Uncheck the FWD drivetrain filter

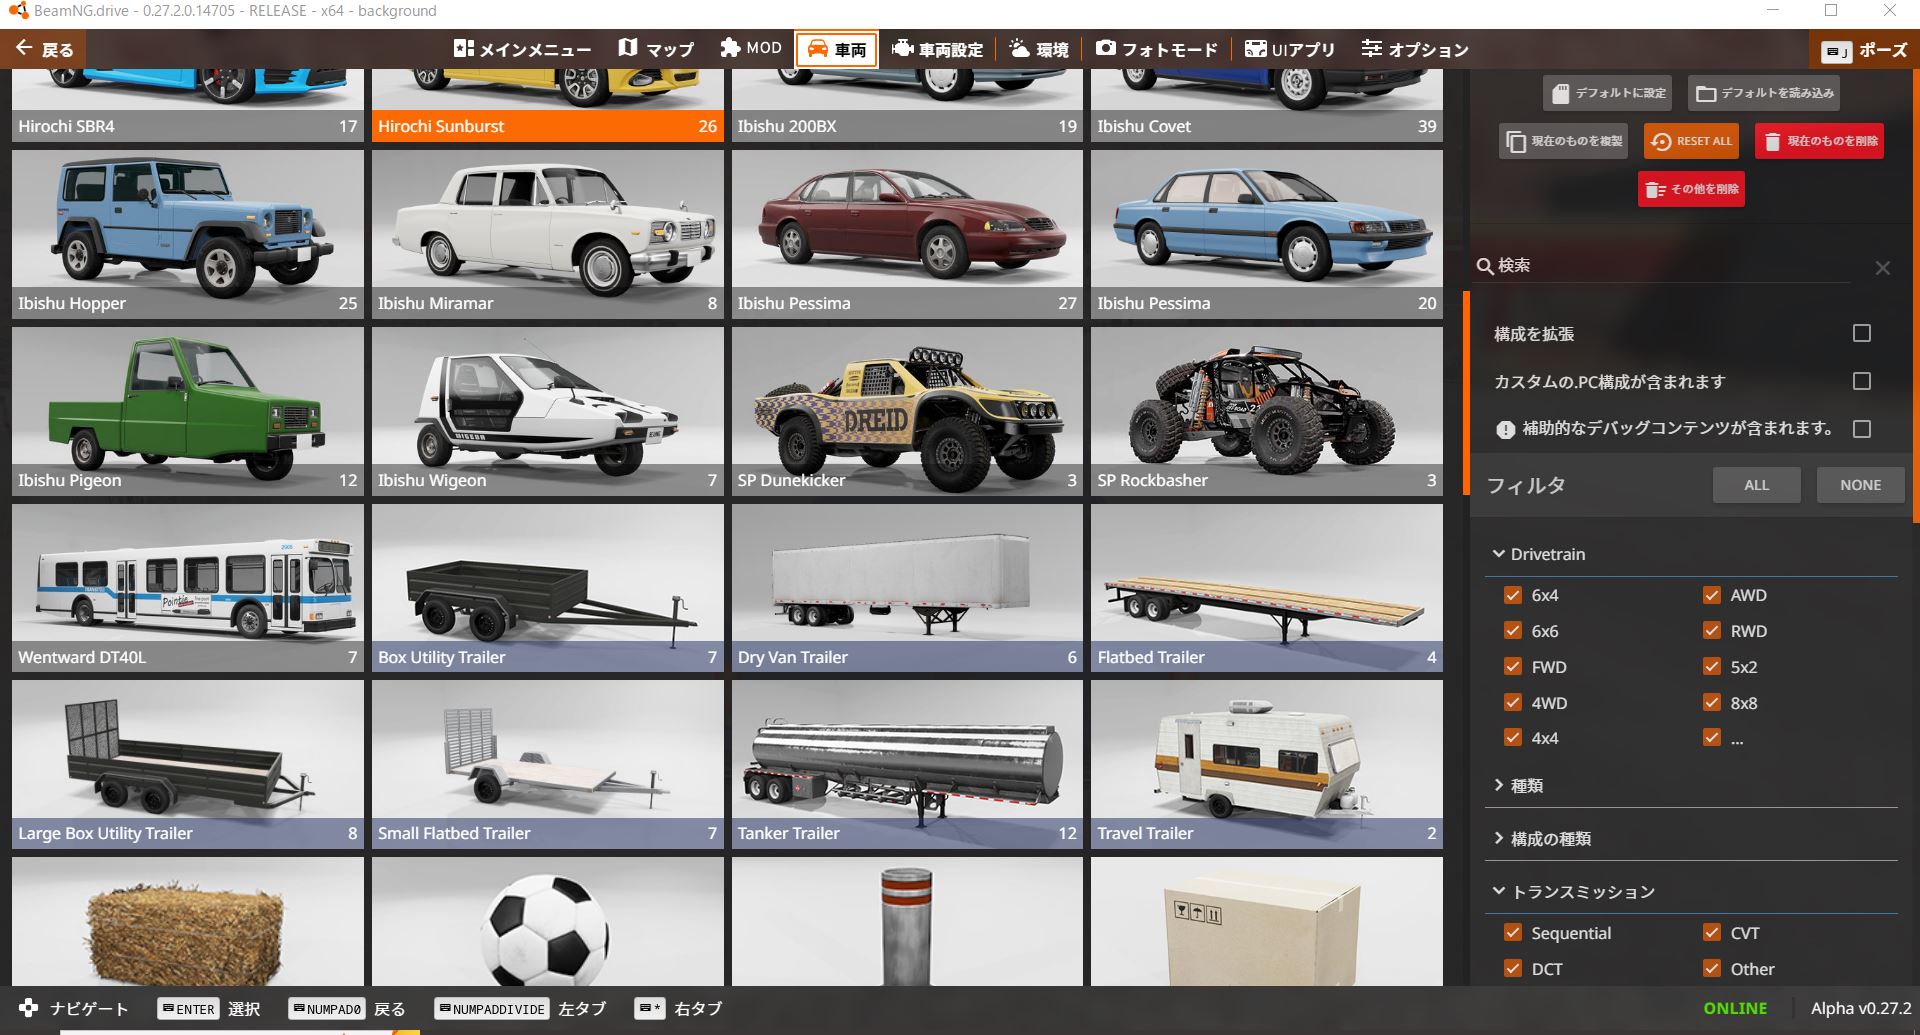click(x=1513, y=667)
